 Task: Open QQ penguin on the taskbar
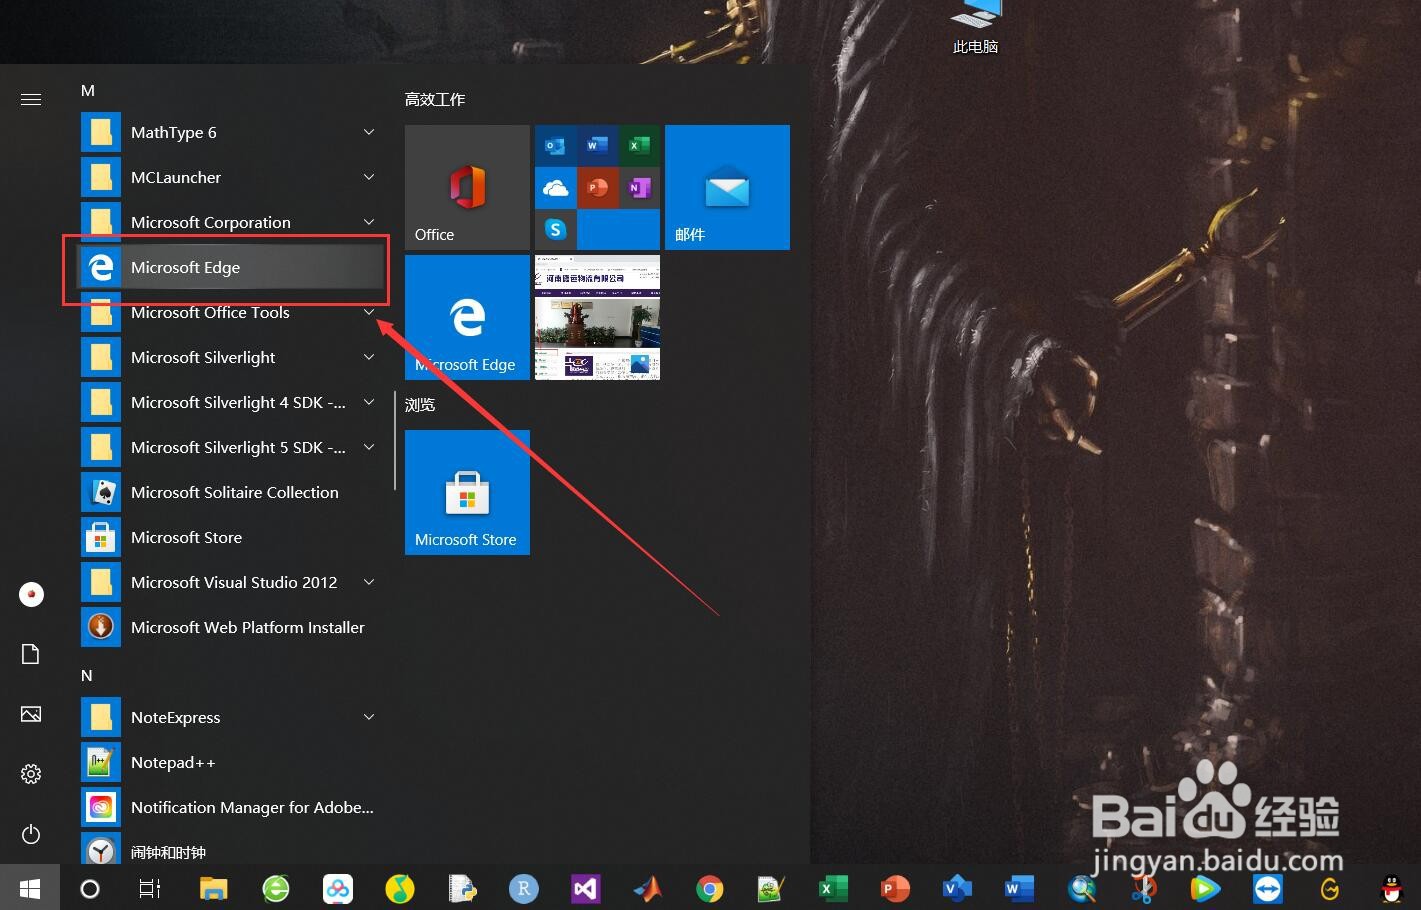tap(1392, 888)
